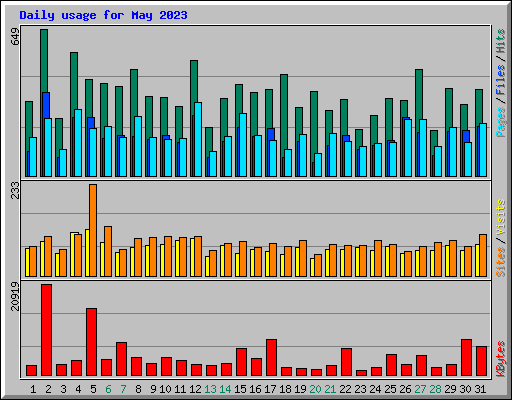Click day label "26" on the axis
The height and width of the screenshot is (400, 512).
click(x=405, y=389)
